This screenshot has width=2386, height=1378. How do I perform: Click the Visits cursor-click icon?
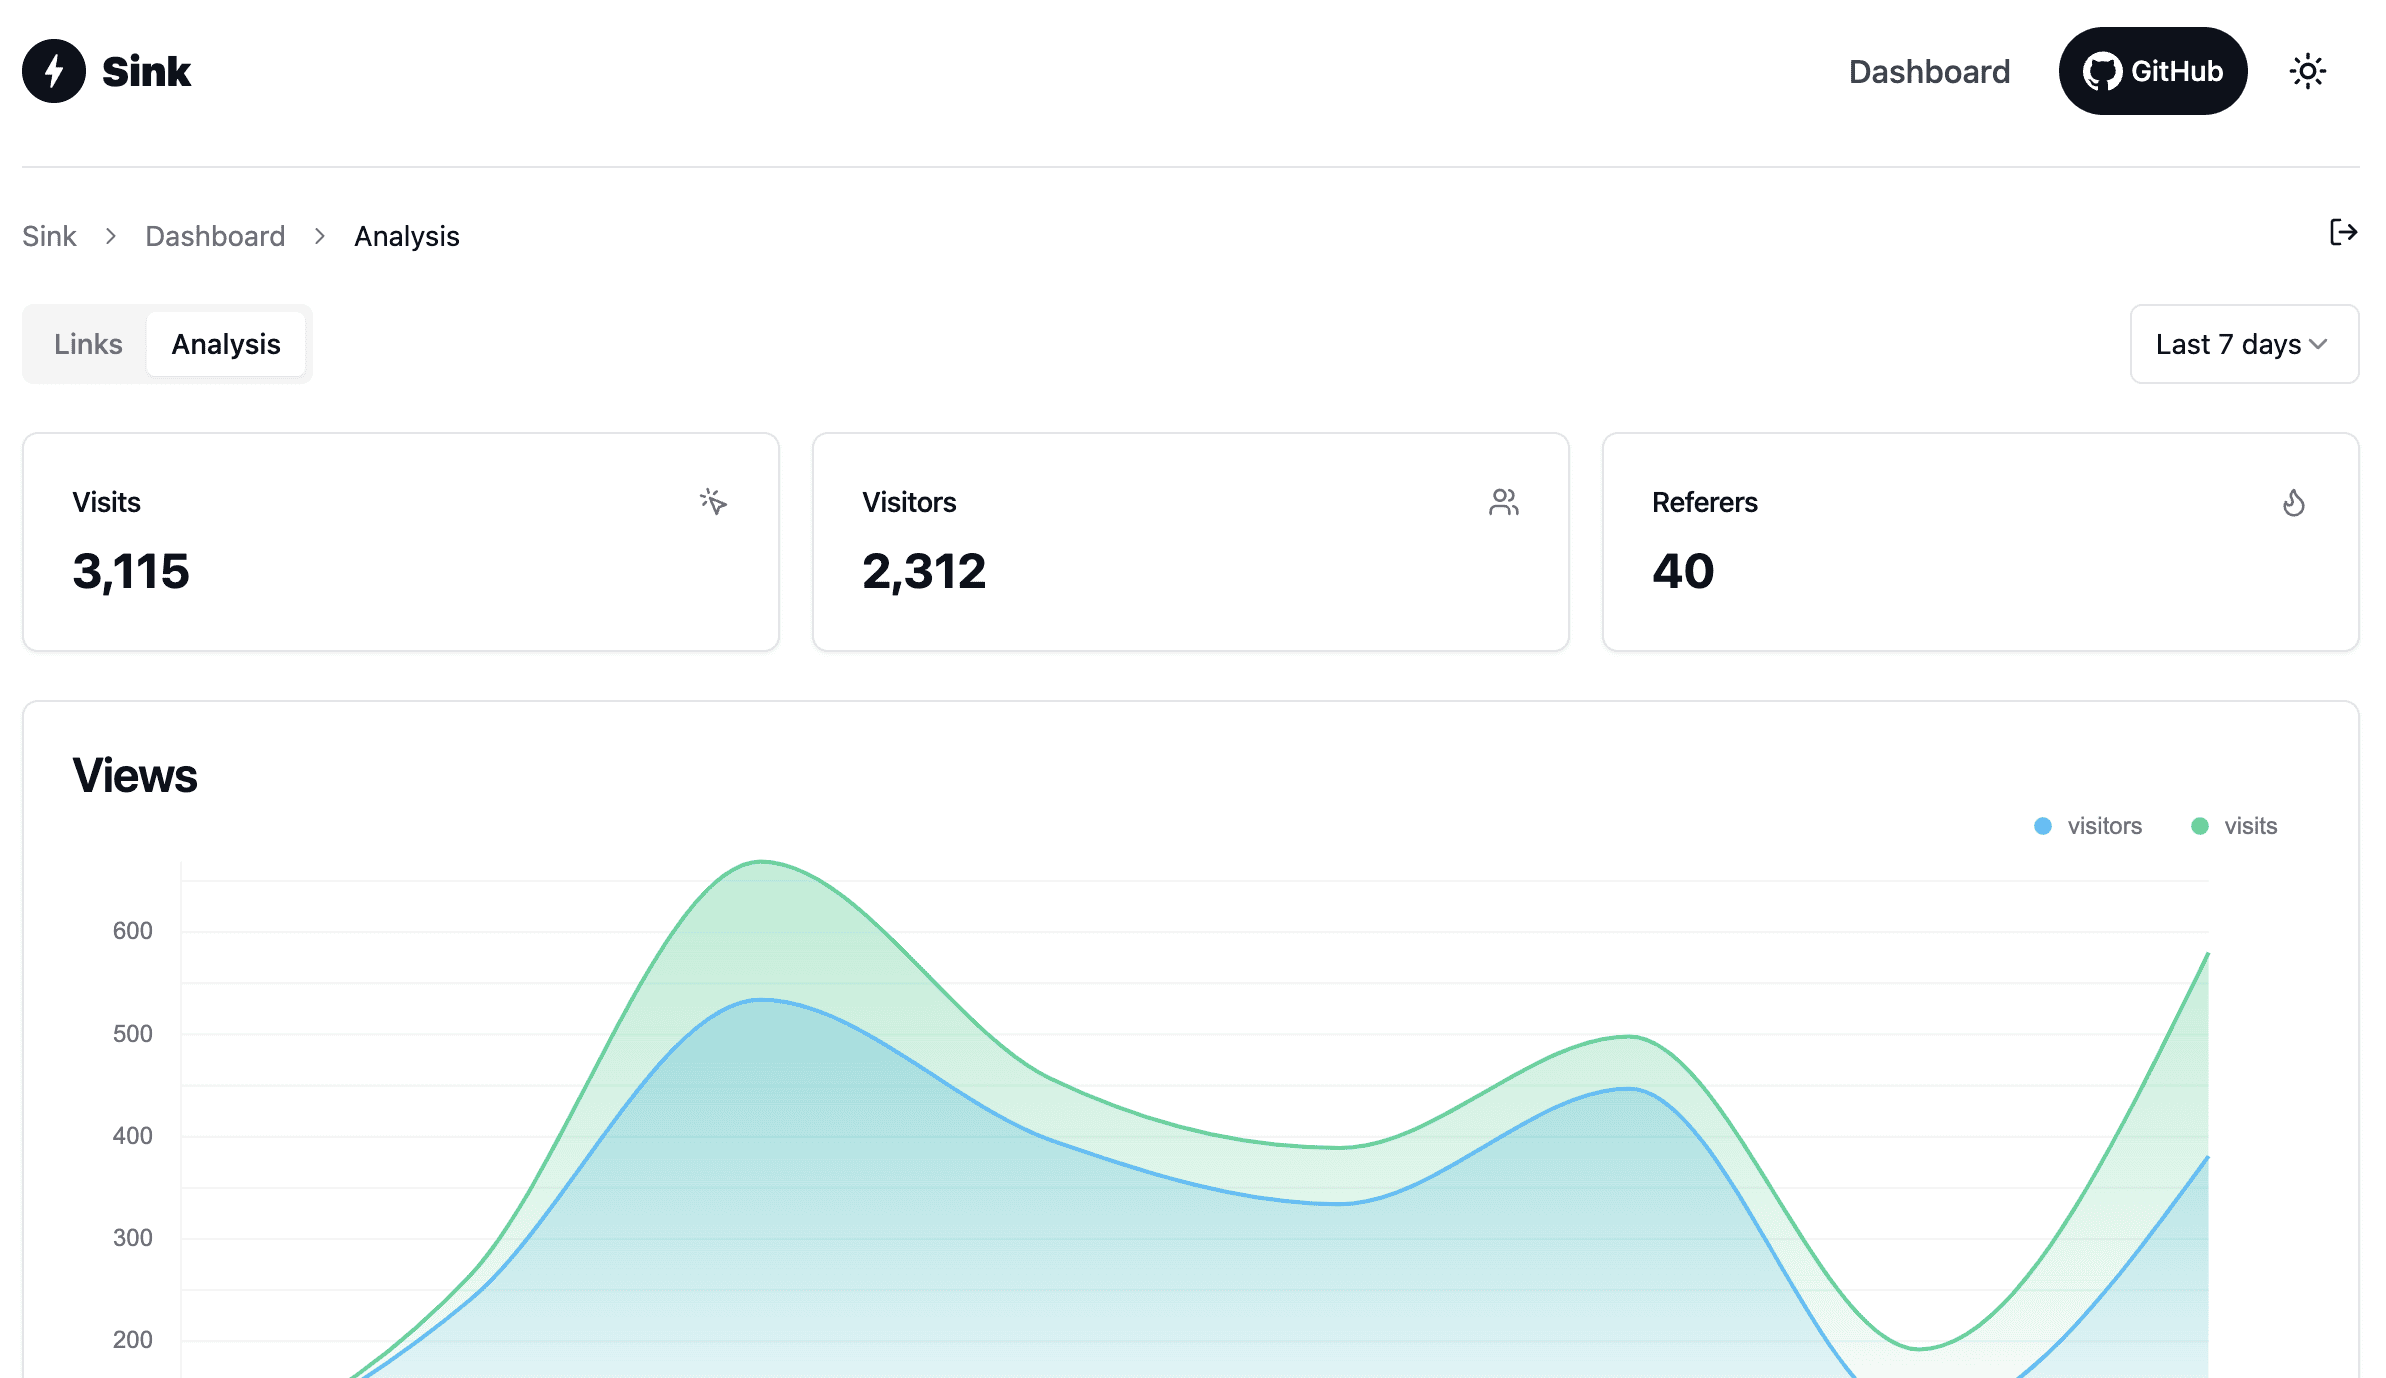tap(713, 501)
